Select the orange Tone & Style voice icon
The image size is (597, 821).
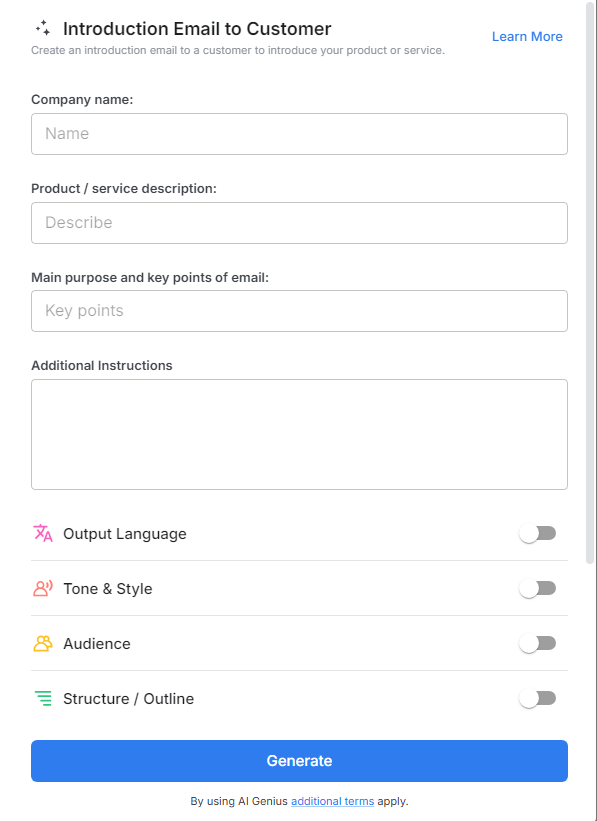click(x=42, y=588)
